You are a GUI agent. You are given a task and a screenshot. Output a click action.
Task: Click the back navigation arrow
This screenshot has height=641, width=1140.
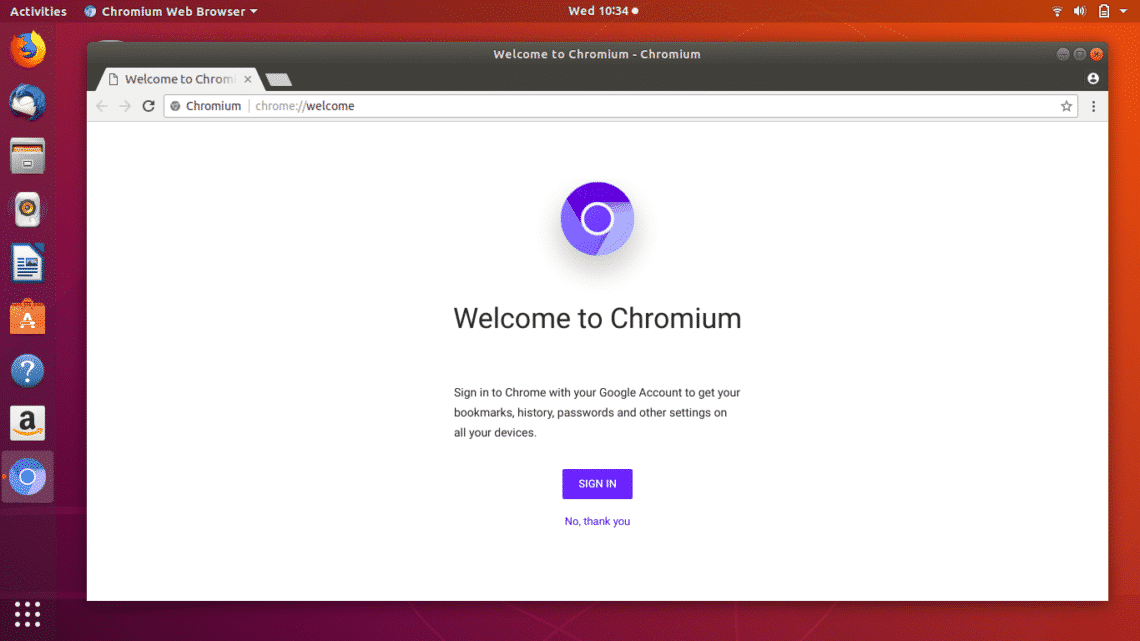[x=102, y=106]
